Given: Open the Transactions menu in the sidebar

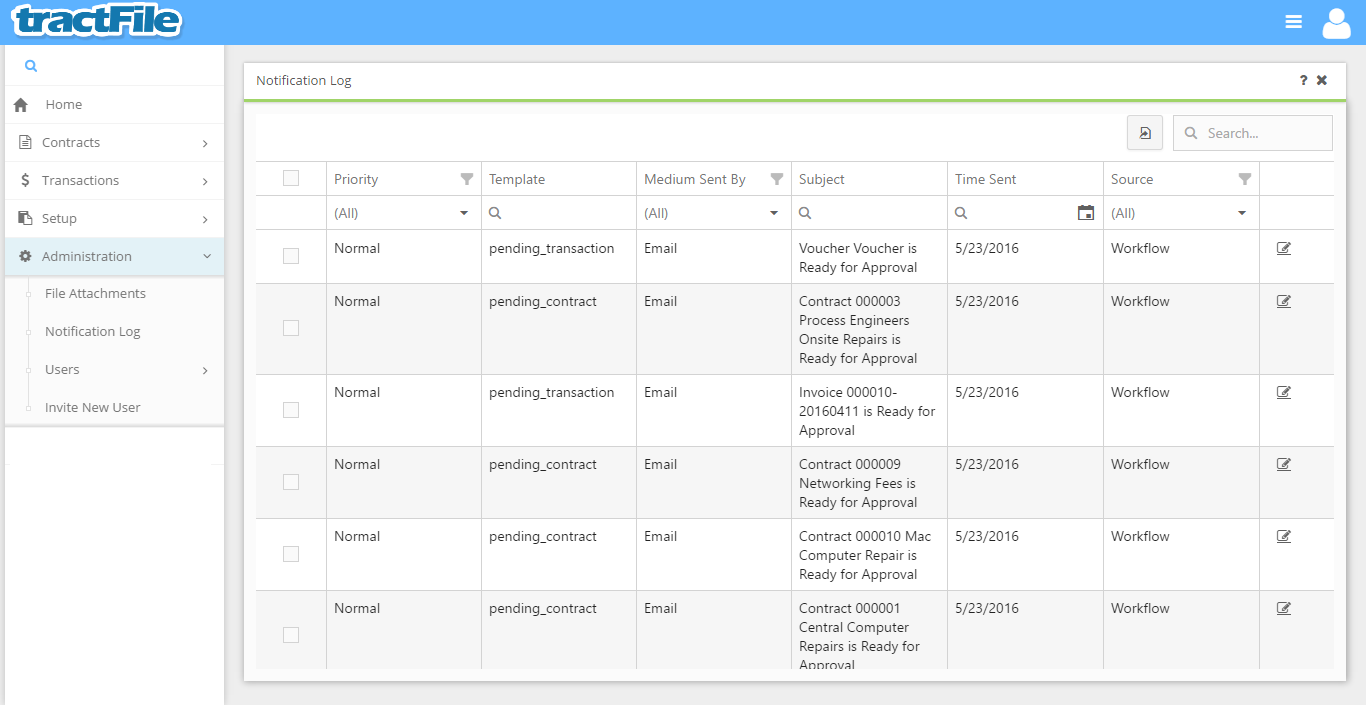Looking at the screenshot, I should point(112,181).
